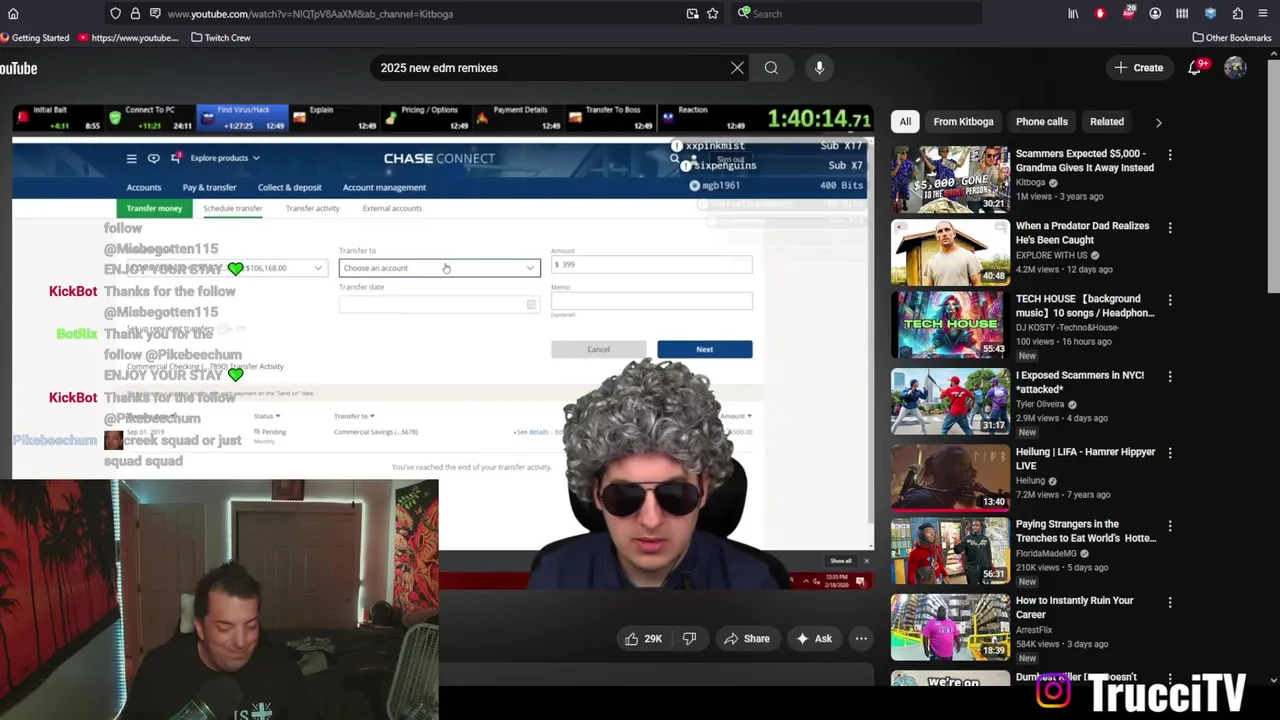The image size is (1280, 720).
Task: Share the video
Action: pyautogui.click(x=747, y=639)
